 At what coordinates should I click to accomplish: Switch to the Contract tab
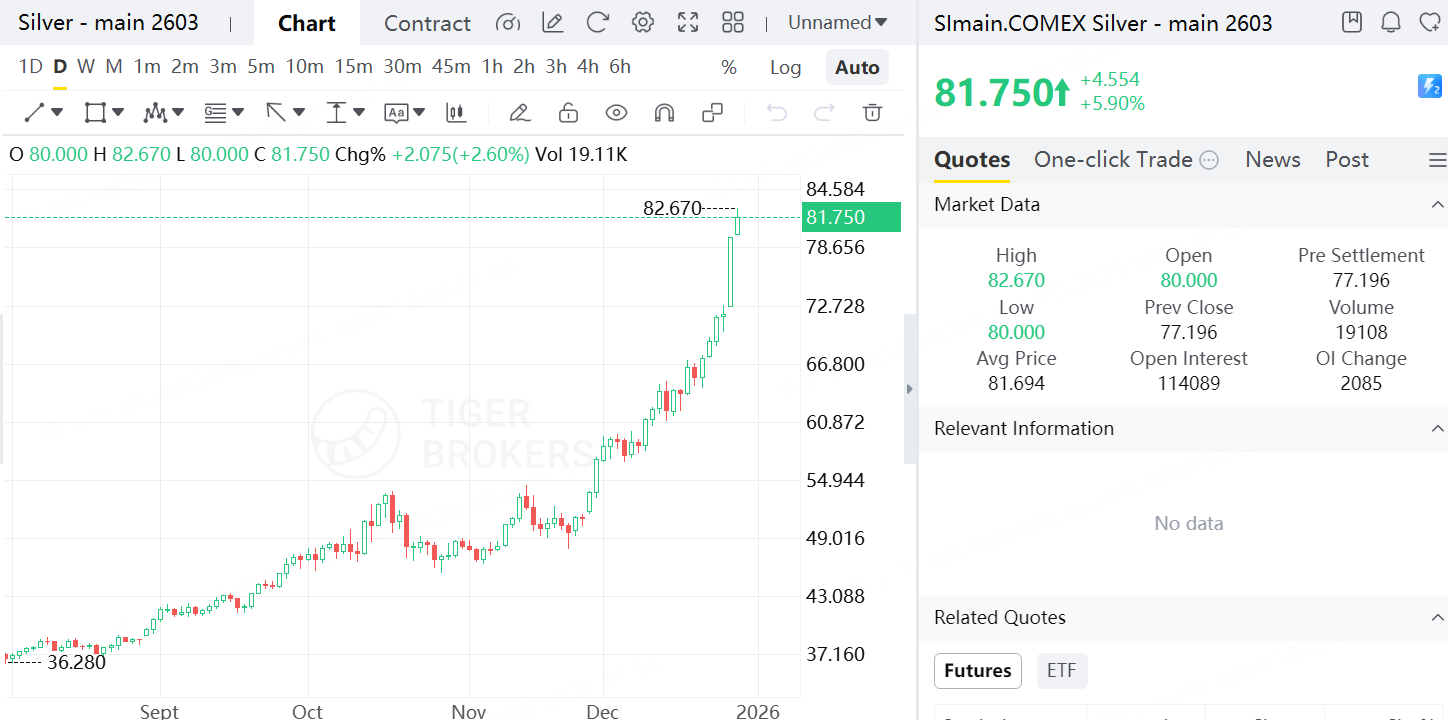point(427,23)
